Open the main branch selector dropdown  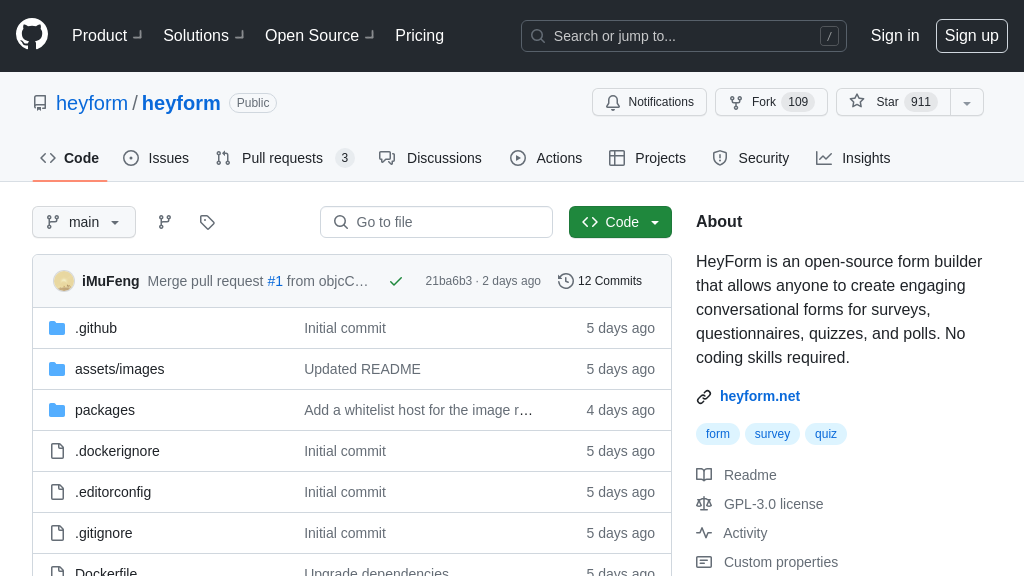point(84,222)
